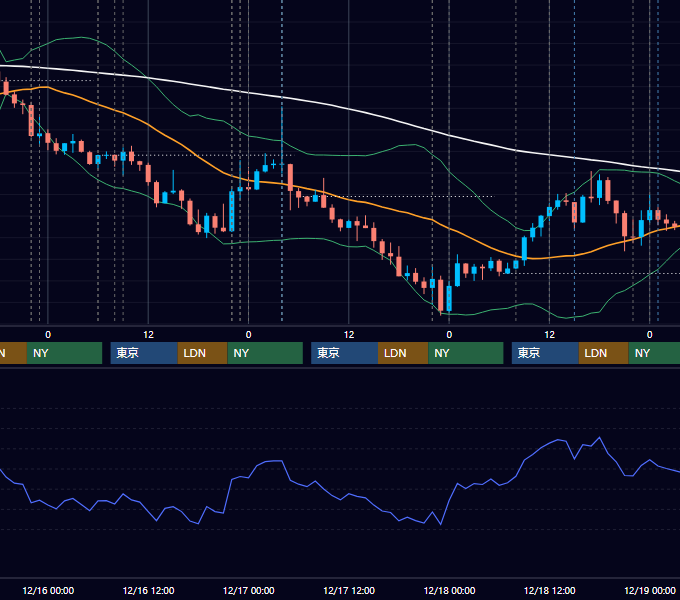The image size is (680, 600).
Task: Click the 12/17 00:00 time axis label
Action: (248, 590)
